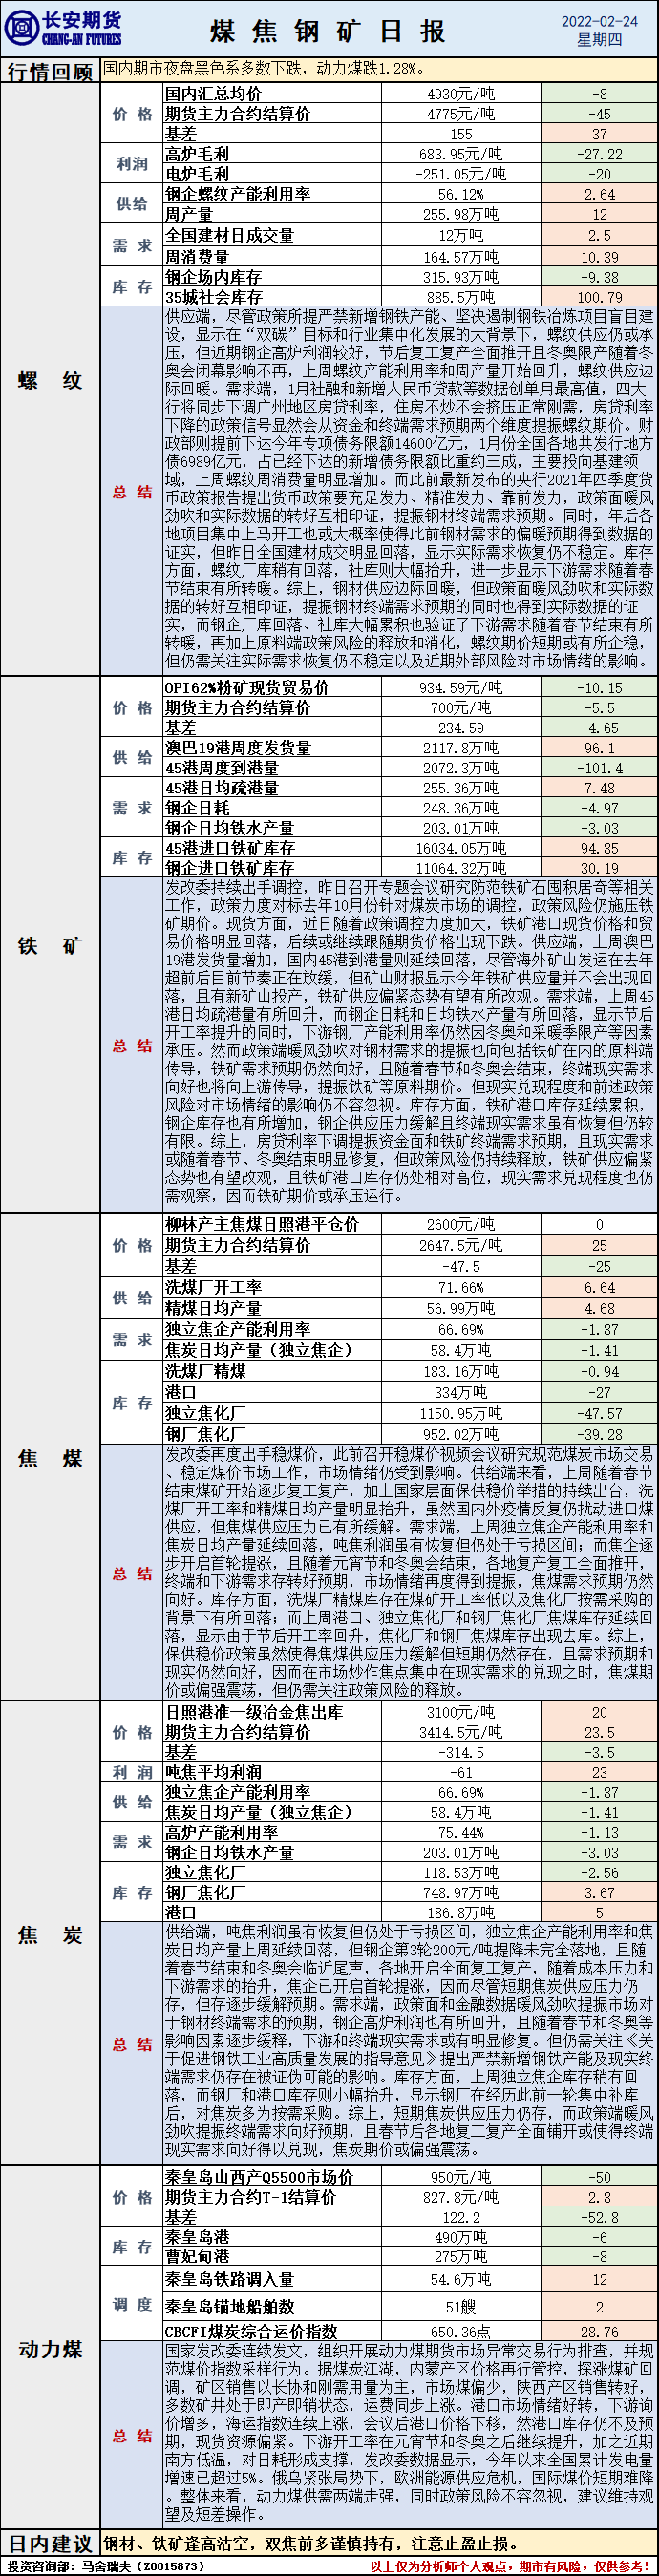Click the value 827.8元/吨
This screenshot has width=659, height=2576.
pos(460,2197)
